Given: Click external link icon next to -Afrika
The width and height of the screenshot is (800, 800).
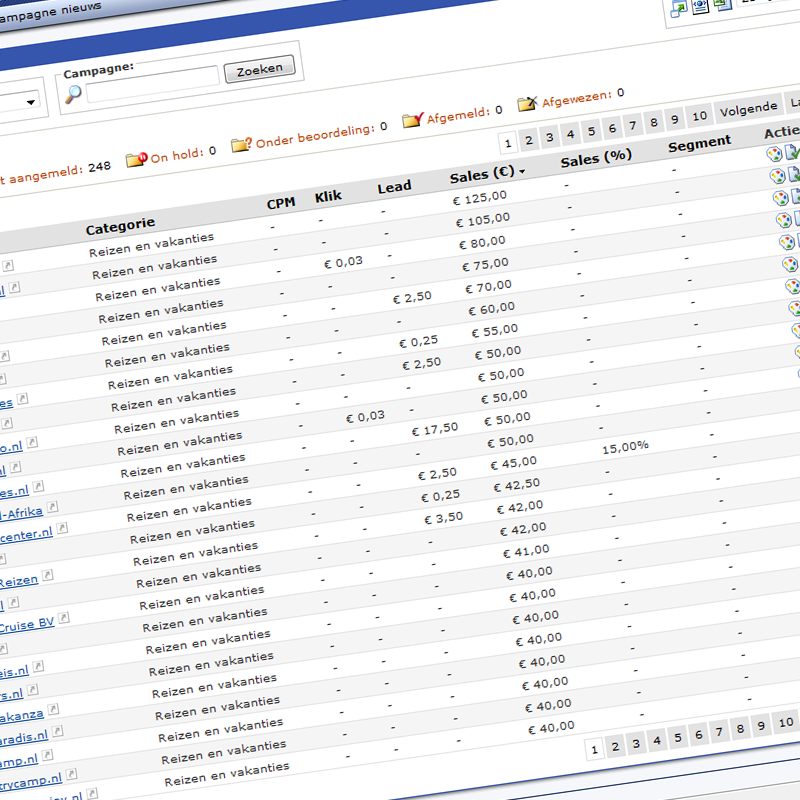Looking at the screenshot, I should pos(53,507).
